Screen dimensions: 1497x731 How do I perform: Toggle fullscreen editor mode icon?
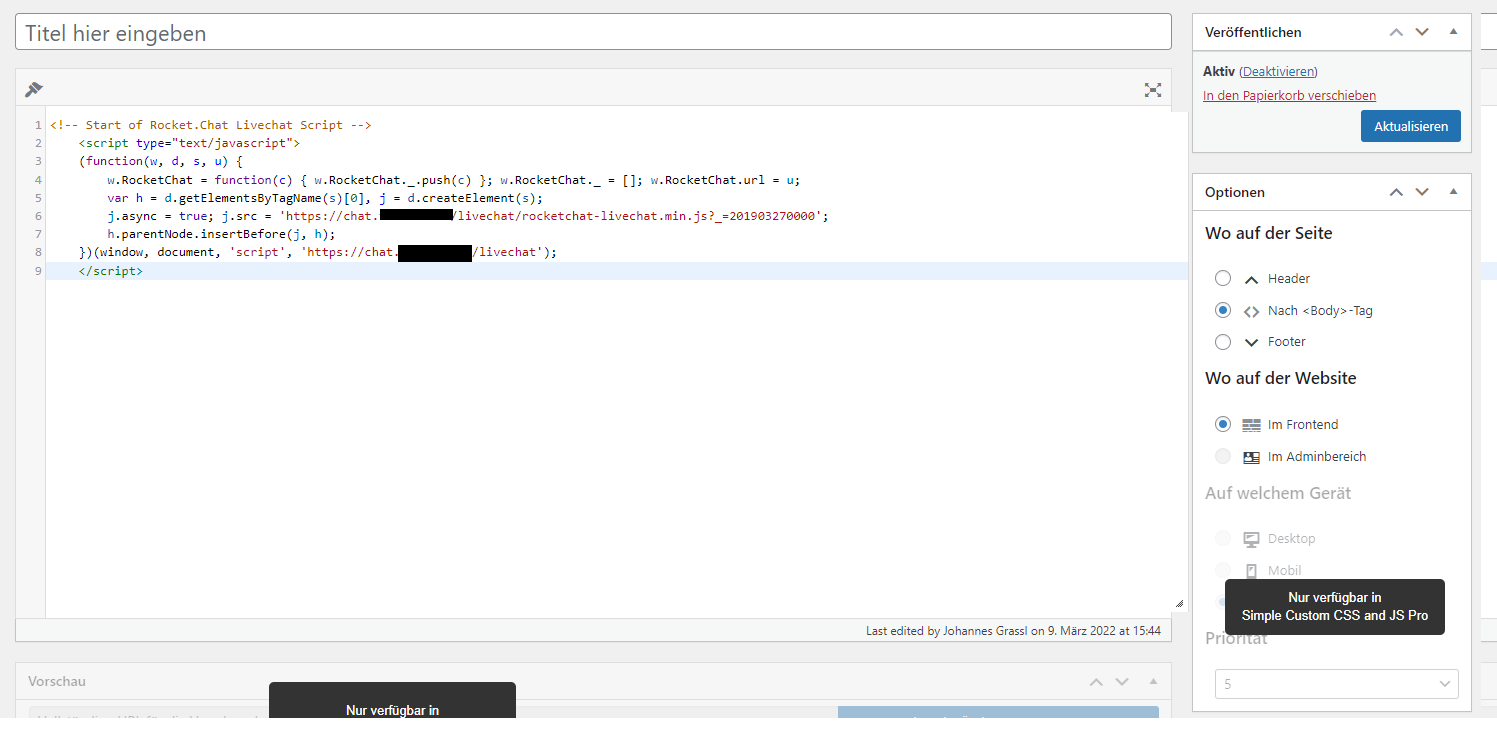pyautogui.click(x=1153, y=90)
